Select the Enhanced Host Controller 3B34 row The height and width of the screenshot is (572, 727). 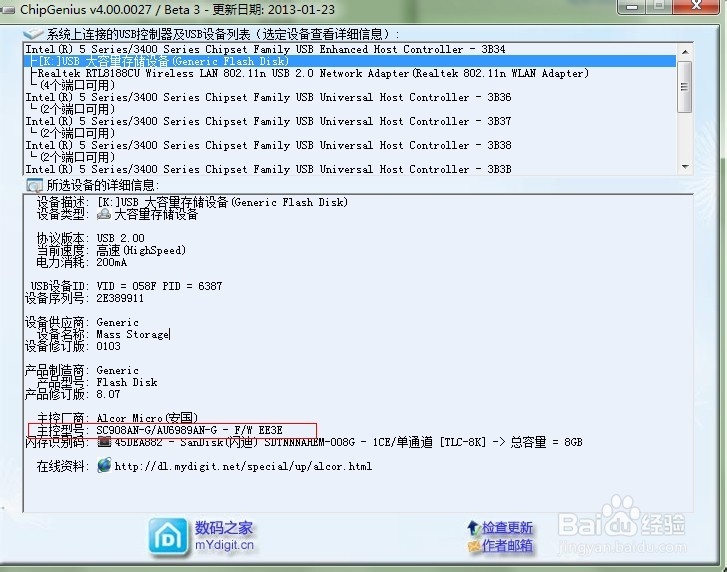pos(350,49)
